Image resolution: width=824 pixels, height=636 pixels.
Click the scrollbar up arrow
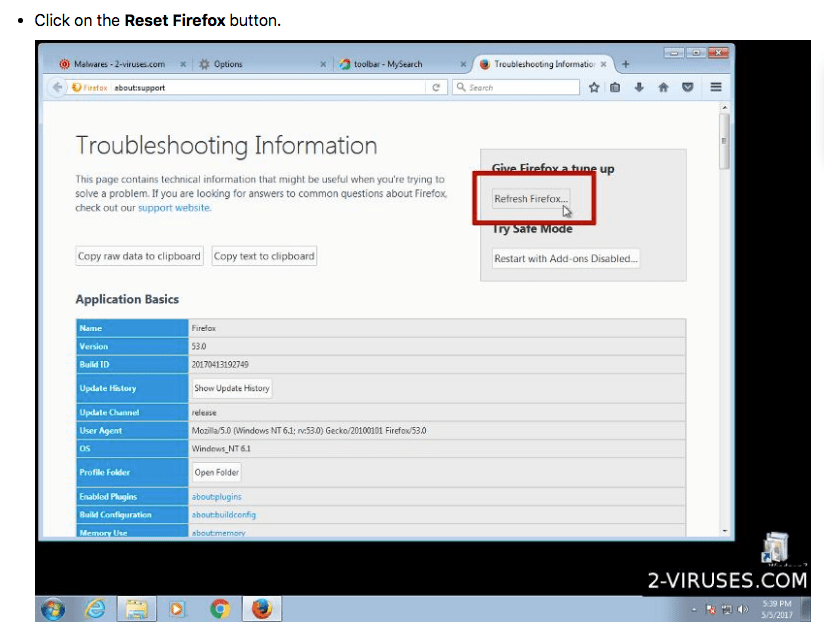[725, 107]
